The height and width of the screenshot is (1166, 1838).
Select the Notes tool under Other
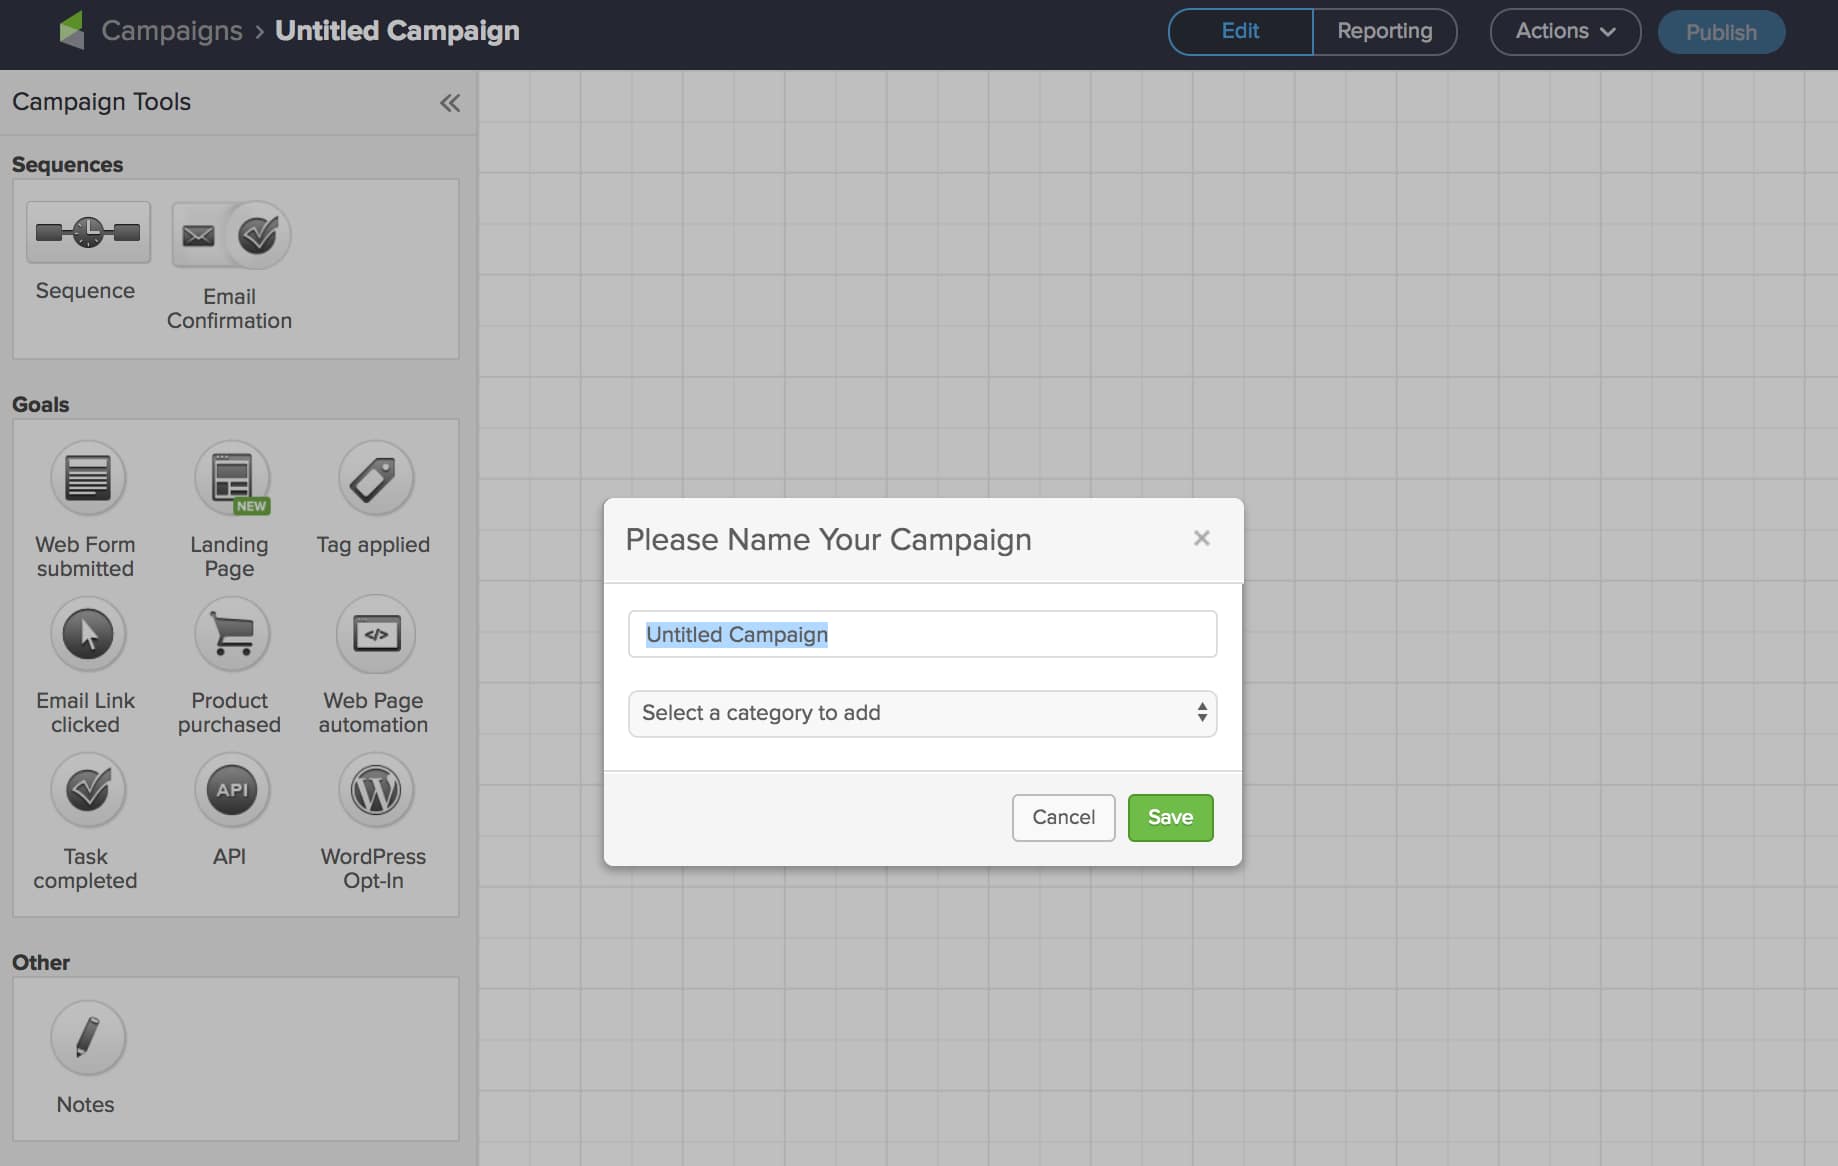87,1039
